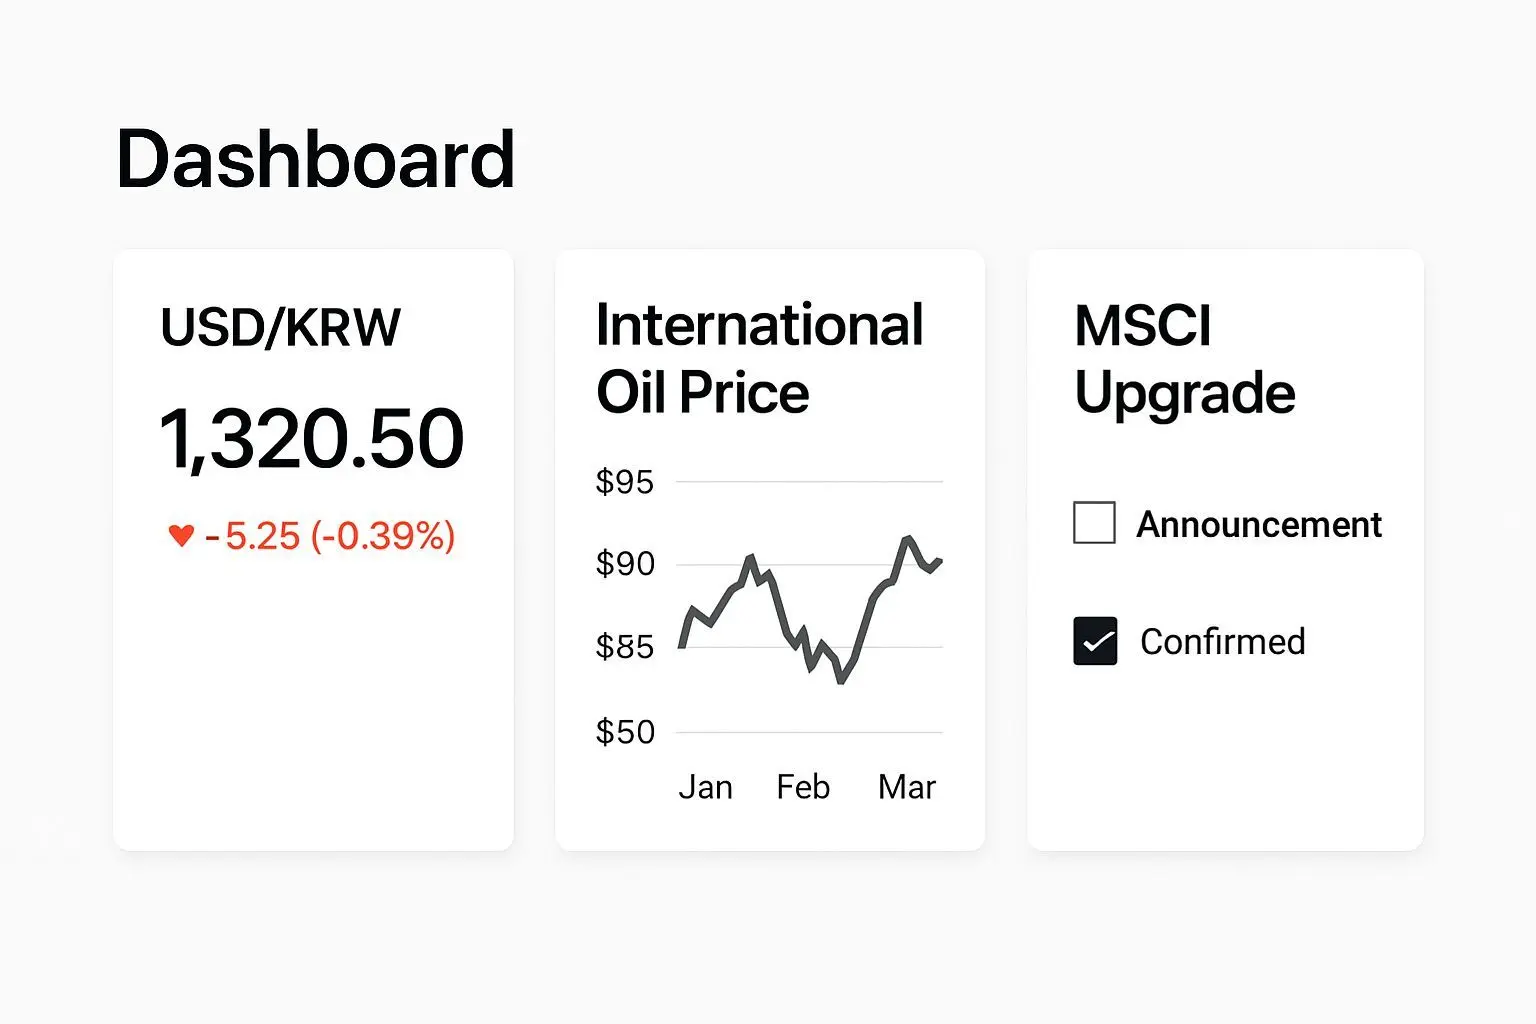Viewport: 1536px width, 1024px height.
Task: Open the MSCI Upgrade card title
Action: (x=1184, y=357)
